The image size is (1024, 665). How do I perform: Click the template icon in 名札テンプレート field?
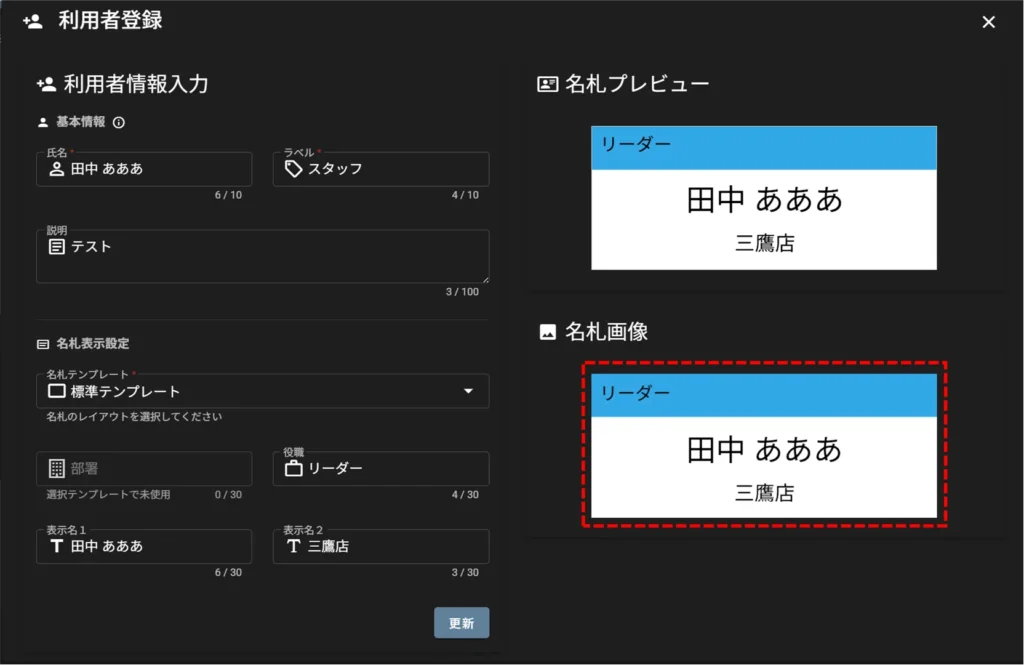(x=57, y=391)
